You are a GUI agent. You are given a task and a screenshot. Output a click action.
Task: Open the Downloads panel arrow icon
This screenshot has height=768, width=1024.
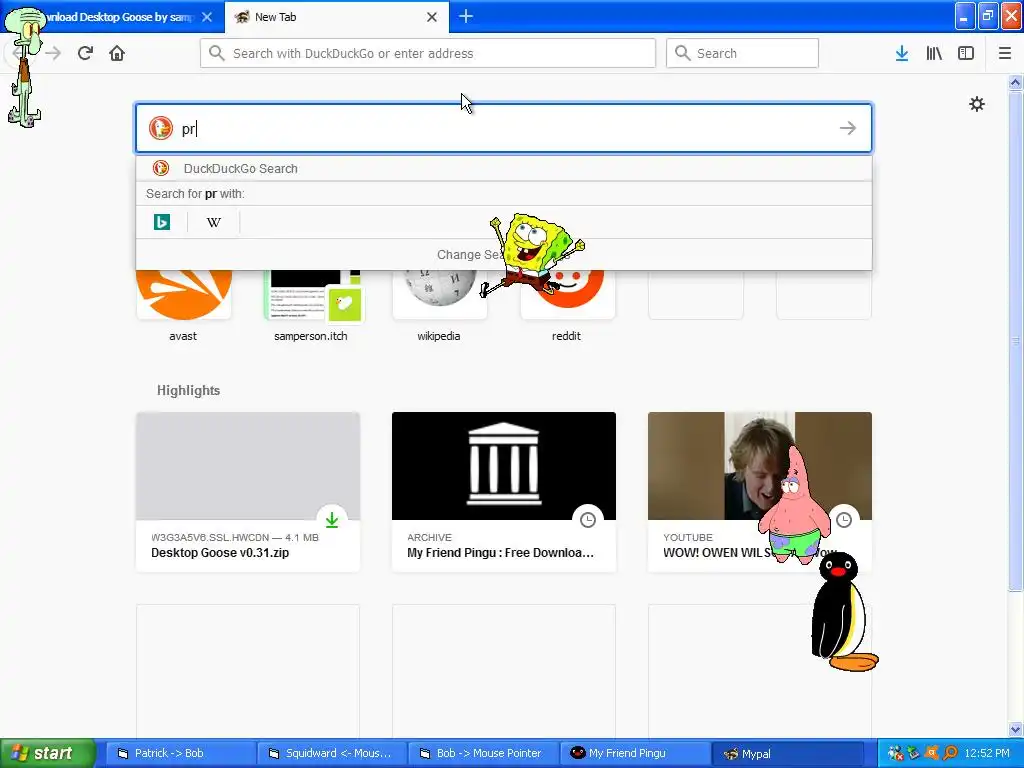coord(902,54)
